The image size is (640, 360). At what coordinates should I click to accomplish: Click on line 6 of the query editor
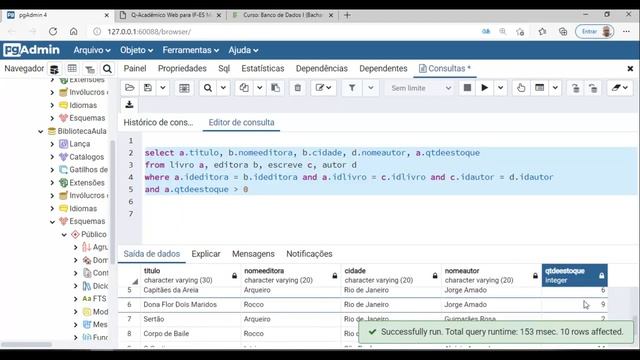coord(388,202)
